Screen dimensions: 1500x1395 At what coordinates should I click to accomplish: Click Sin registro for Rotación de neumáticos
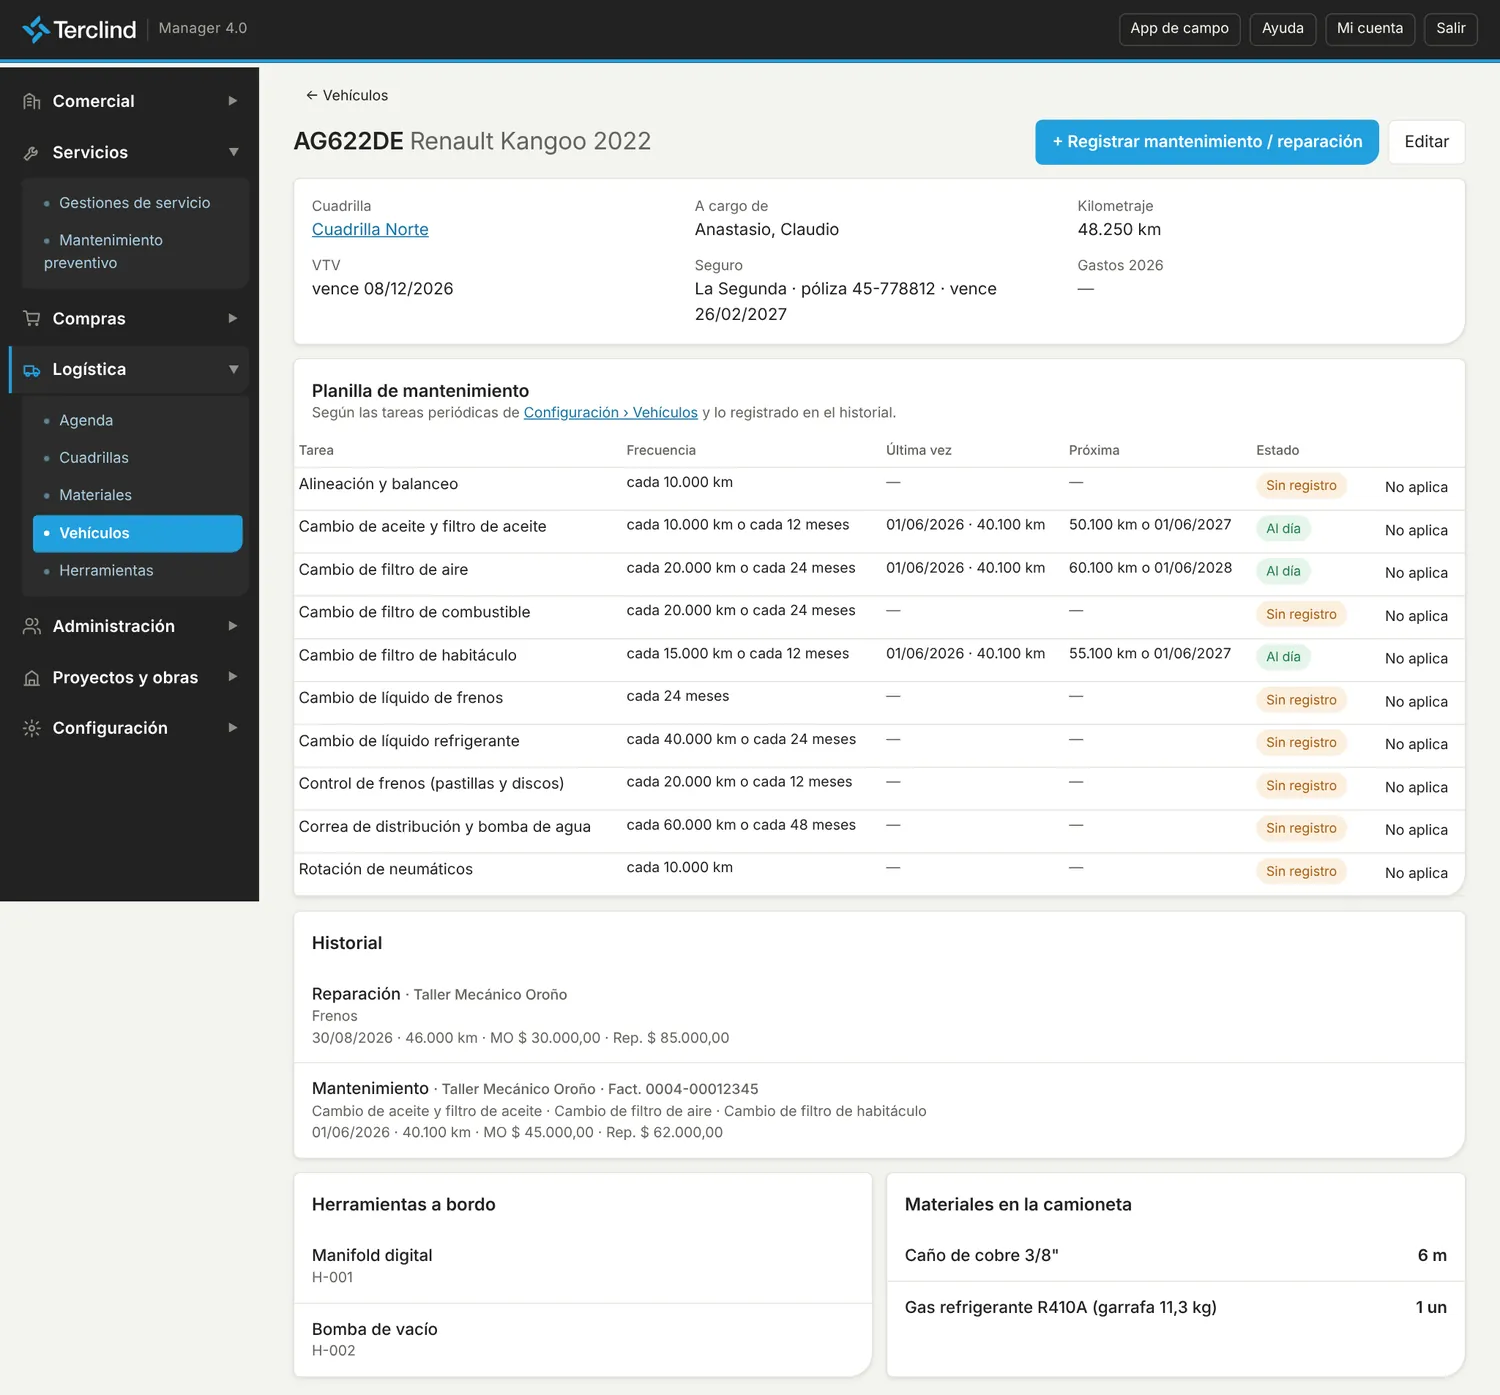tap(1301, 871)
